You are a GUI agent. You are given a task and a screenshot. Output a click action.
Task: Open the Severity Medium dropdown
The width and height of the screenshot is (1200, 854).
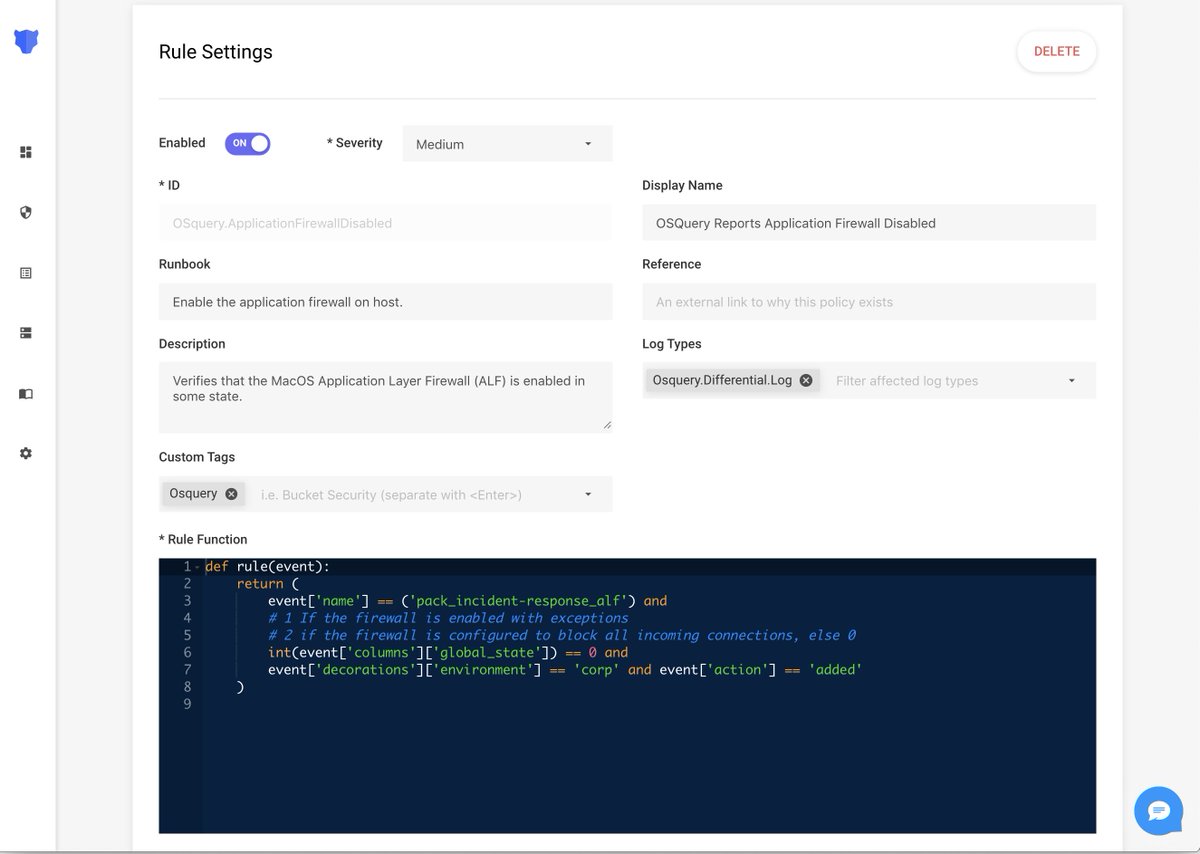tap(507, 144)
